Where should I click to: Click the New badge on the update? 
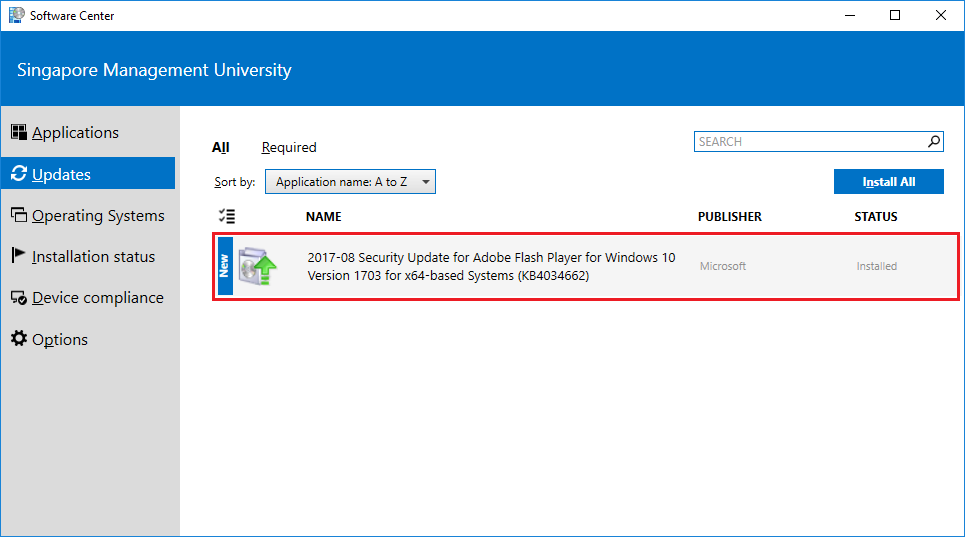(x=225, y=266)
